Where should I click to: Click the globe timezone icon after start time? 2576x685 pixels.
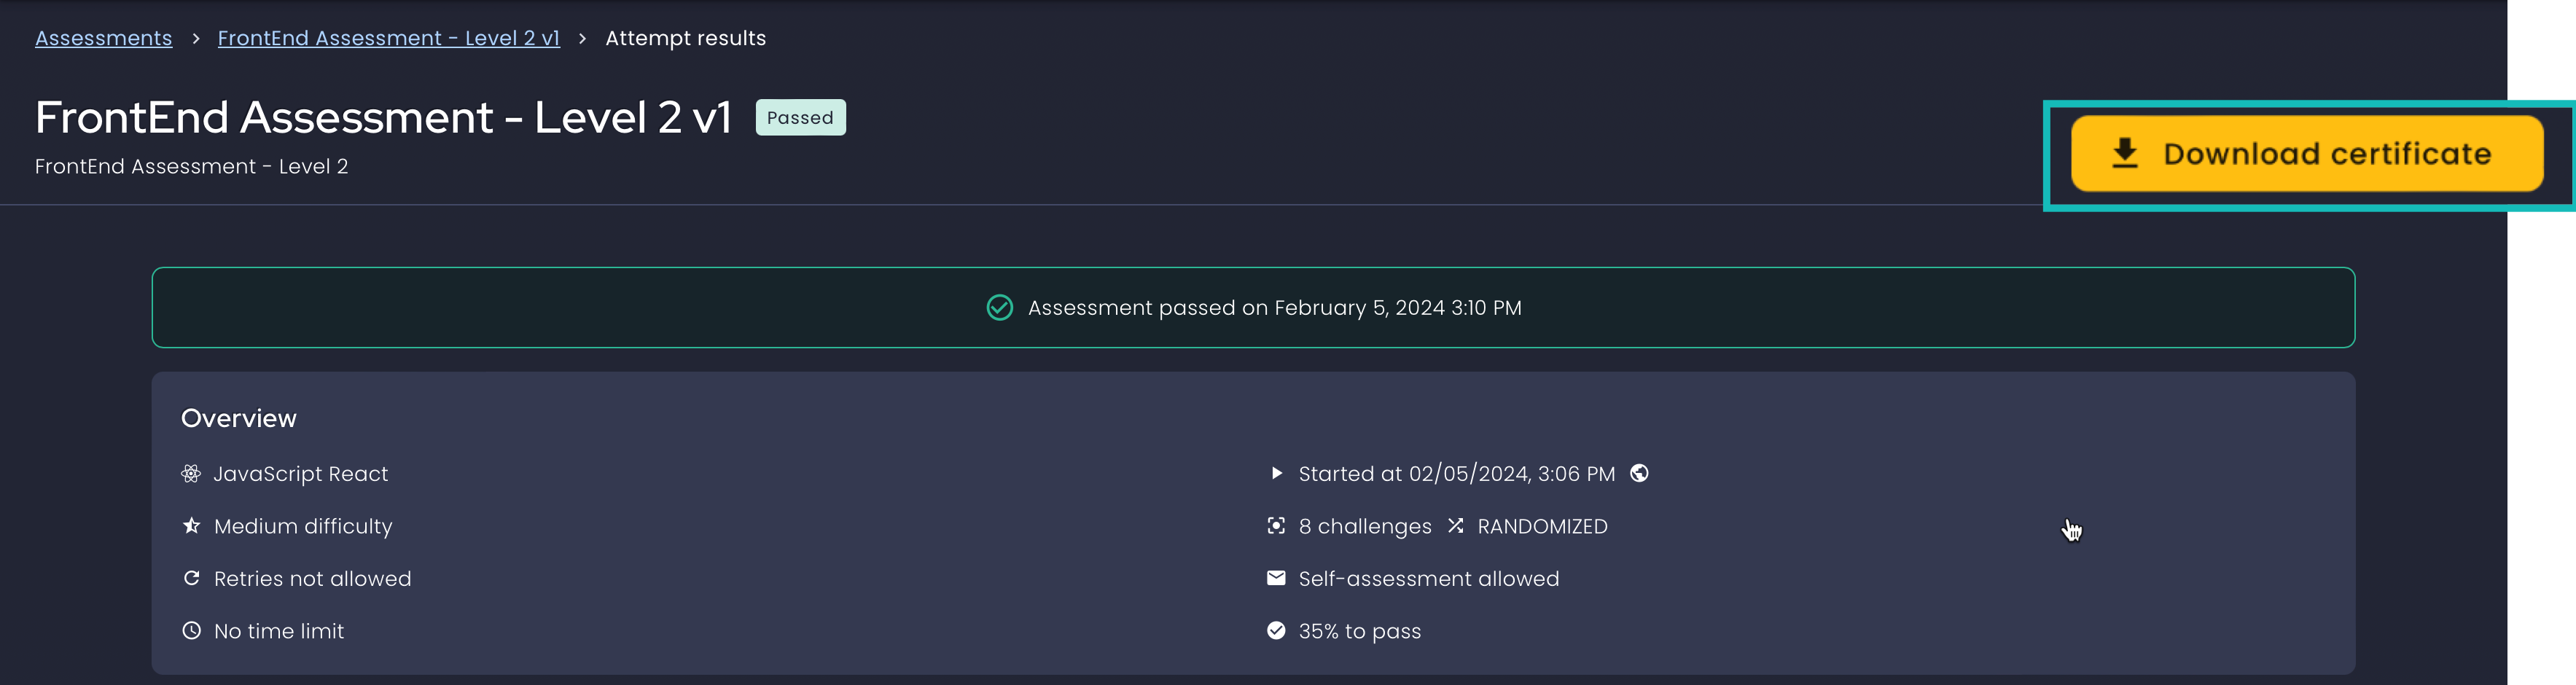point(1639,473)
